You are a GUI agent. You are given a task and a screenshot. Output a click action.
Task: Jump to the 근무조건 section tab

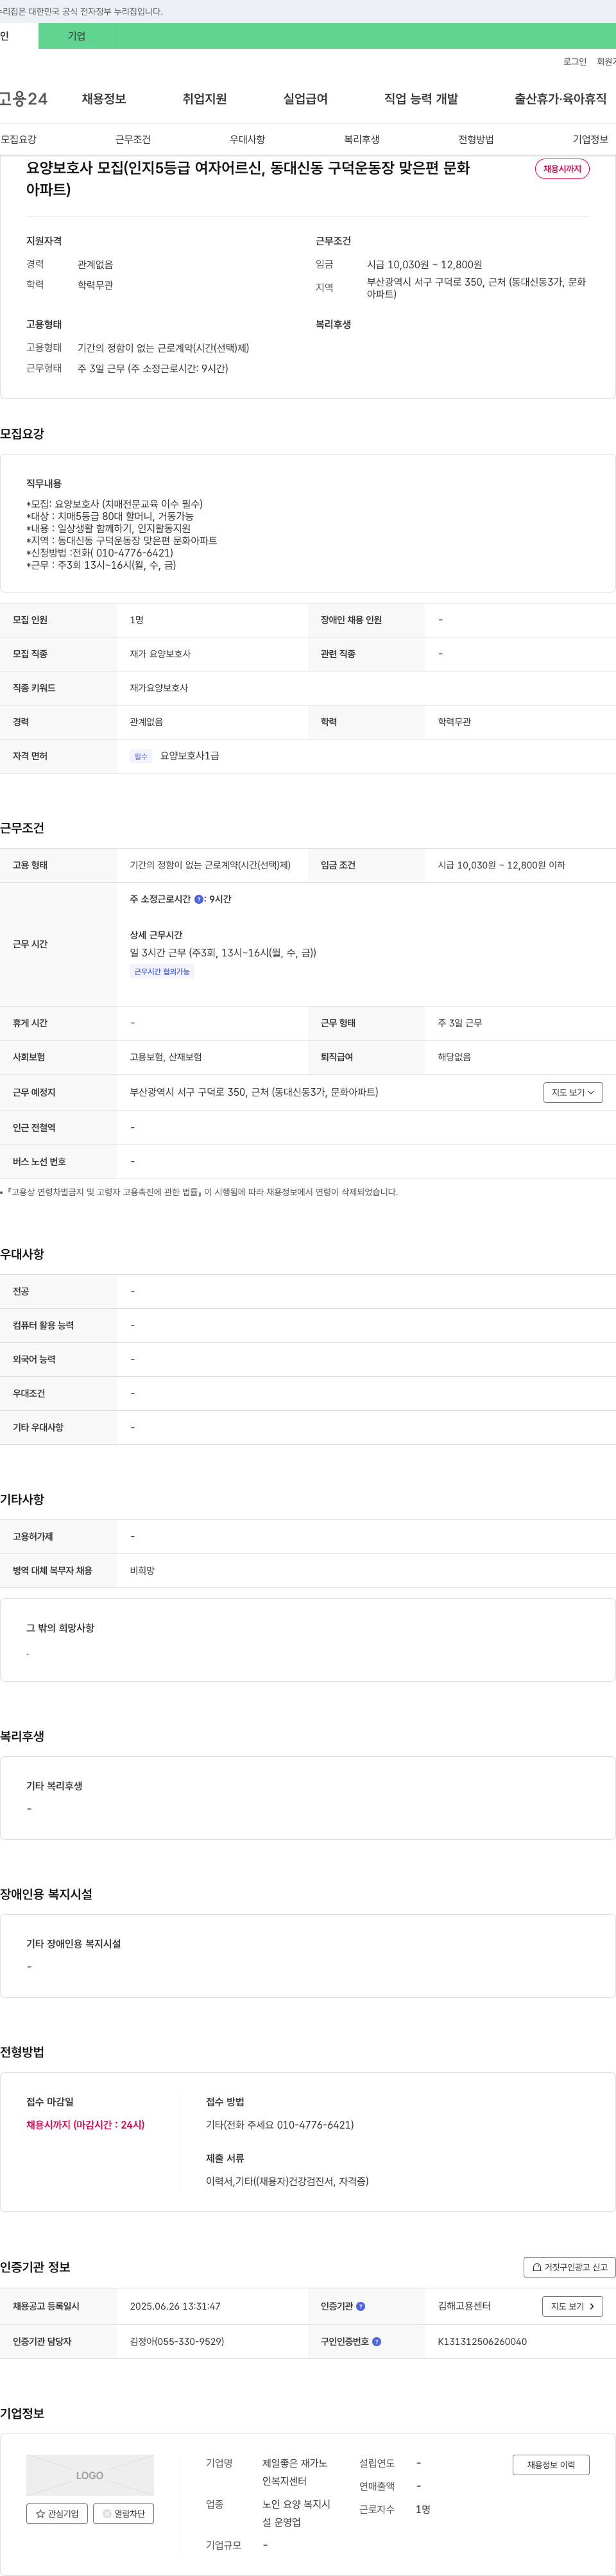(133, 139)
